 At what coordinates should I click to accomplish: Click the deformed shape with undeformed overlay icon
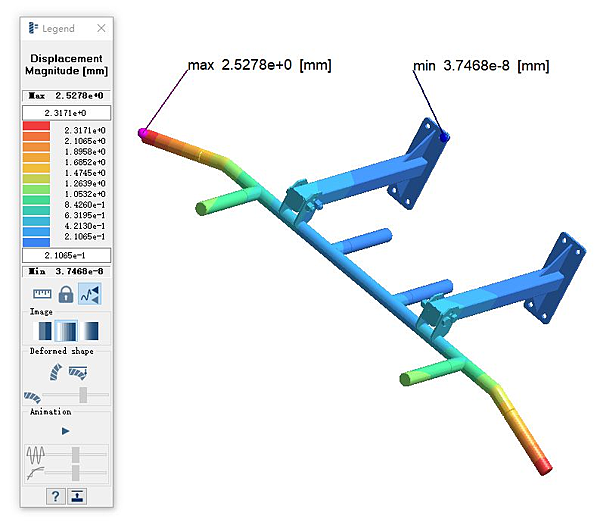pyautogui.click(x=78, y=372)
